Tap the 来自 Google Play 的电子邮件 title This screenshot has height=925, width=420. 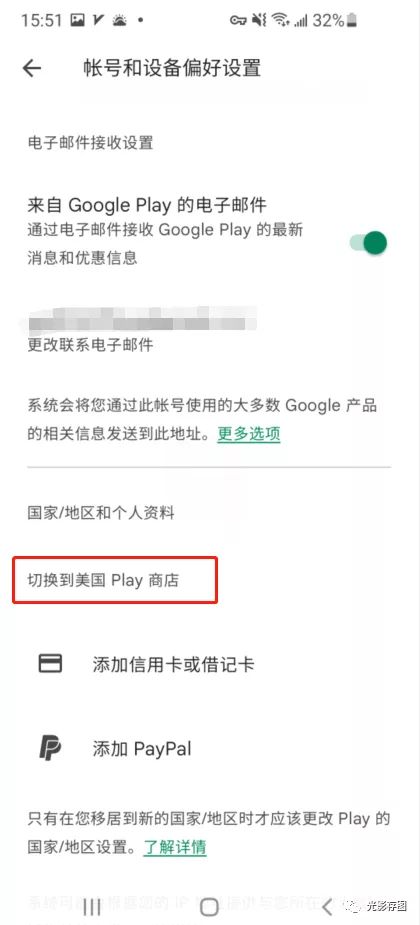(x=147, y=205)
